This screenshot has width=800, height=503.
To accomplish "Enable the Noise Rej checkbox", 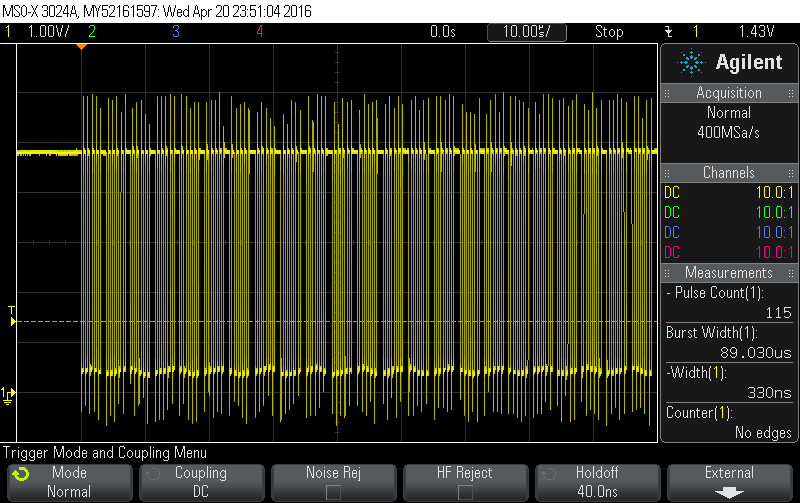I will [x=333, y=492].
